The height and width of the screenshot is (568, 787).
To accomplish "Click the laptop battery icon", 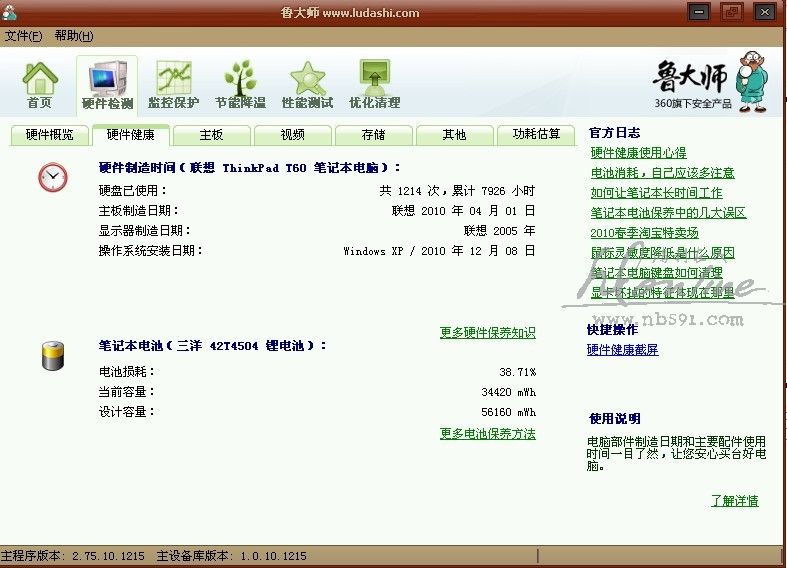I will point(53,355).
